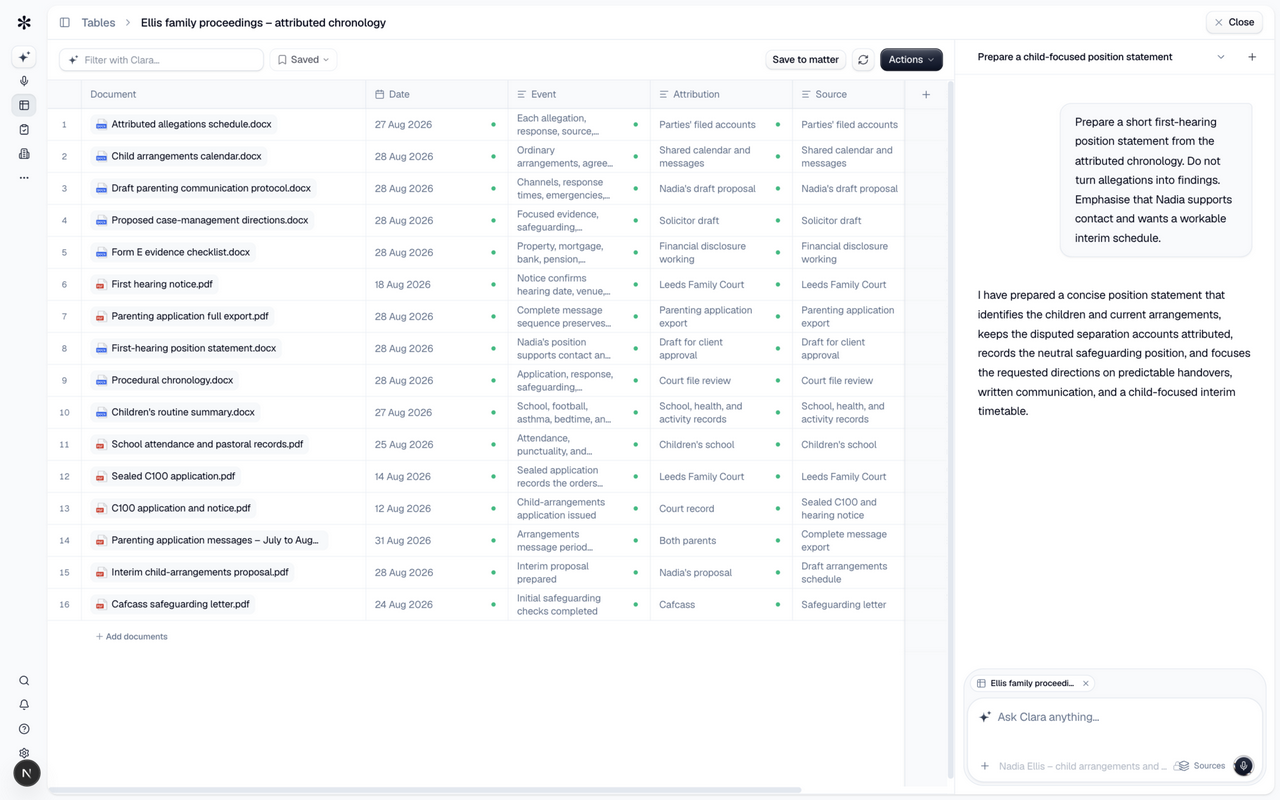Click the horizontal scrollbar under the table
1280x800 pixels.
point(425,790)
